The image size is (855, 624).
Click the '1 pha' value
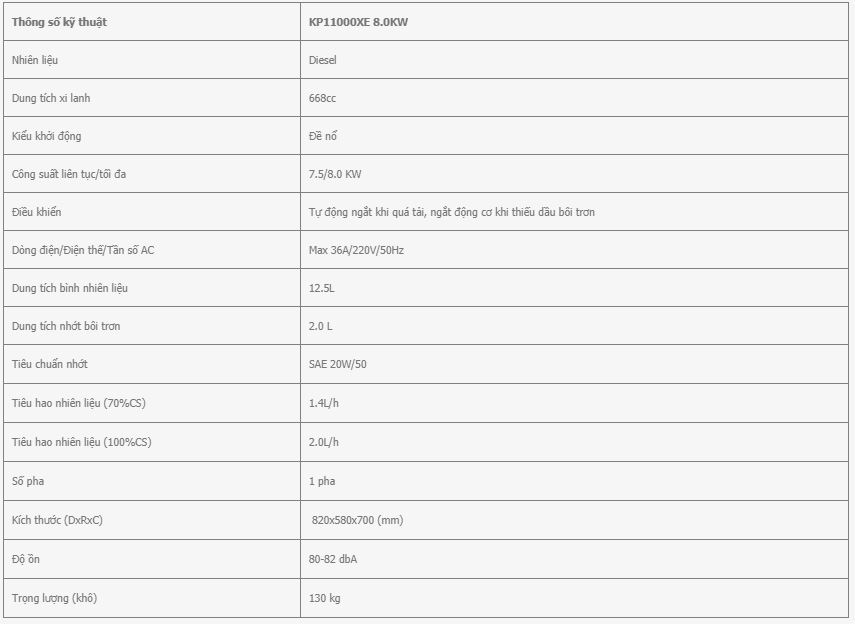322,481
